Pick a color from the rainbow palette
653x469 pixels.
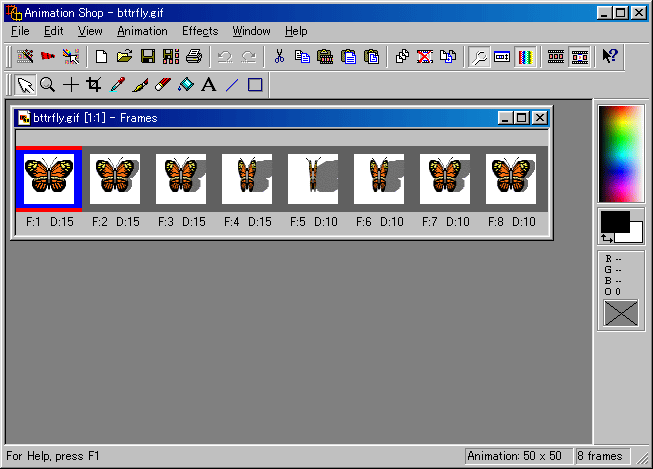click(x=621, y=154)
